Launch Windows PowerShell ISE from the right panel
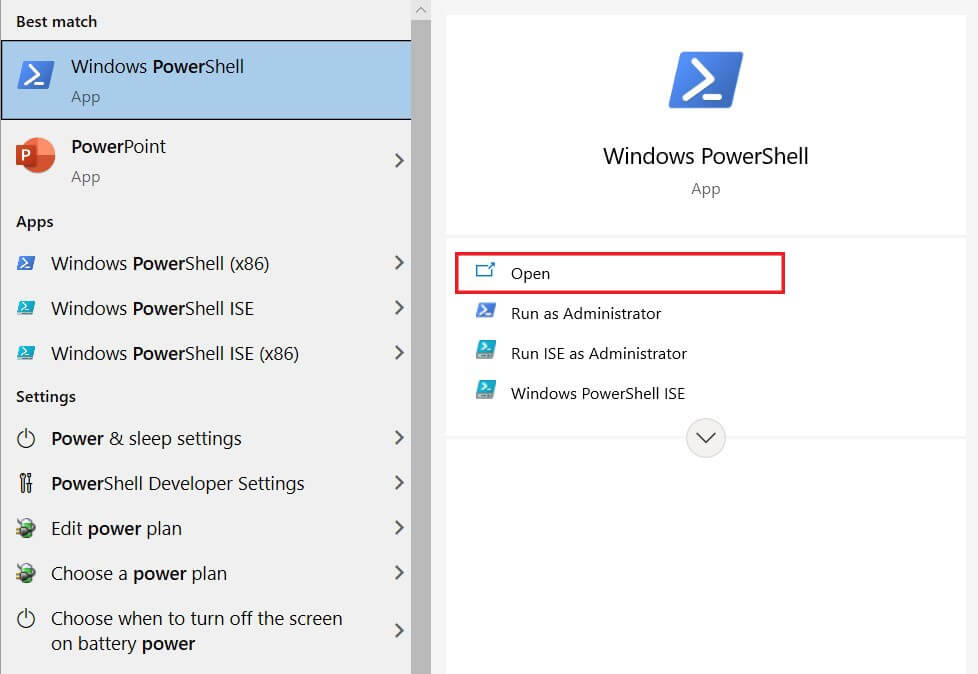Viewport: 978px width, 674px height. pyautogui.click(x=597, y=393)
